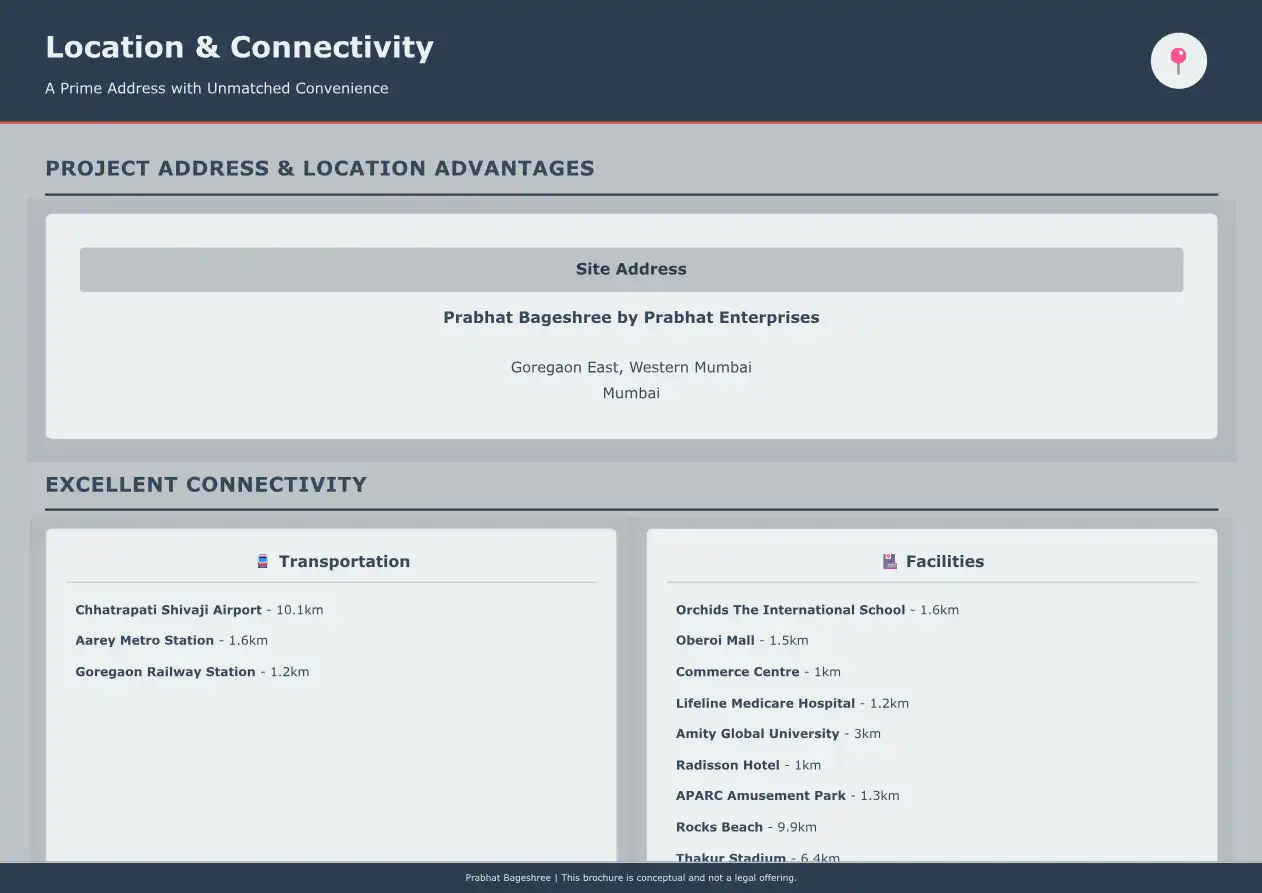Click the pink location pin icon

coord(1178,61)
